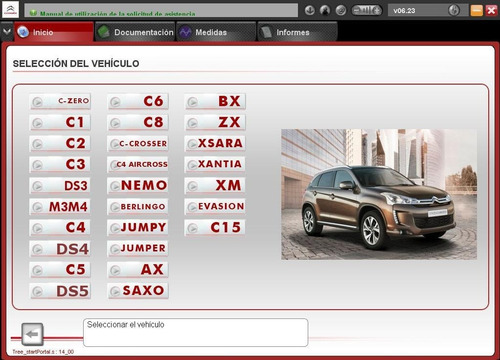The image size is (500, 360).
Task: Select the DS3 vehicle
Action: point(60,185)
